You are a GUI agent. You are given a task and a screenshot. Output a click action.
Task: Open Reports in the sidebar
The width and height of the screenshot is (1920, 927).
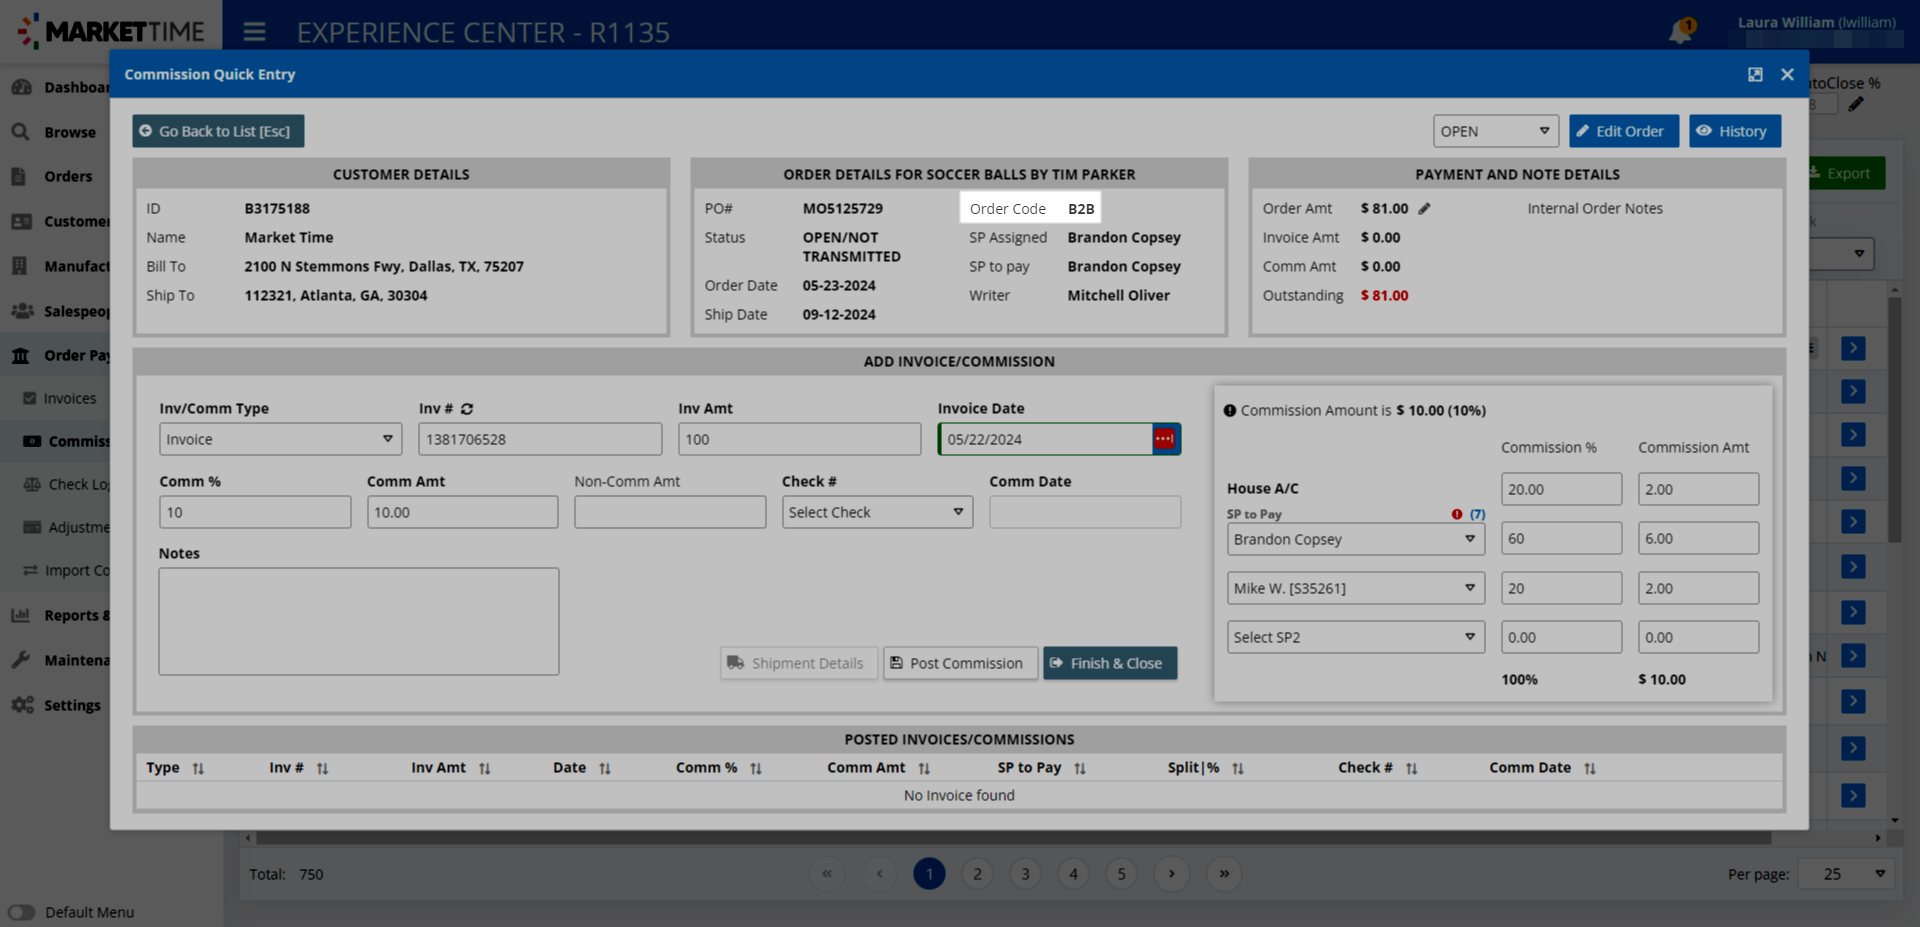[60, 615]
